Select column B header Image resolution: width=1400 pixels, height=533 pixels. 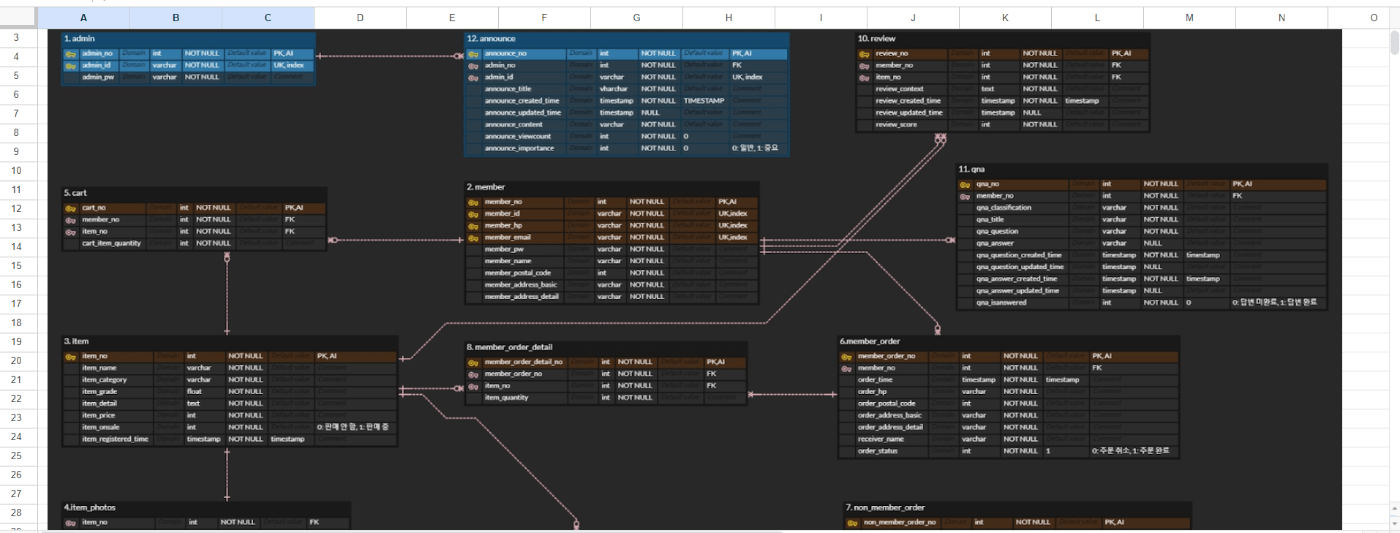coord(176,18)
